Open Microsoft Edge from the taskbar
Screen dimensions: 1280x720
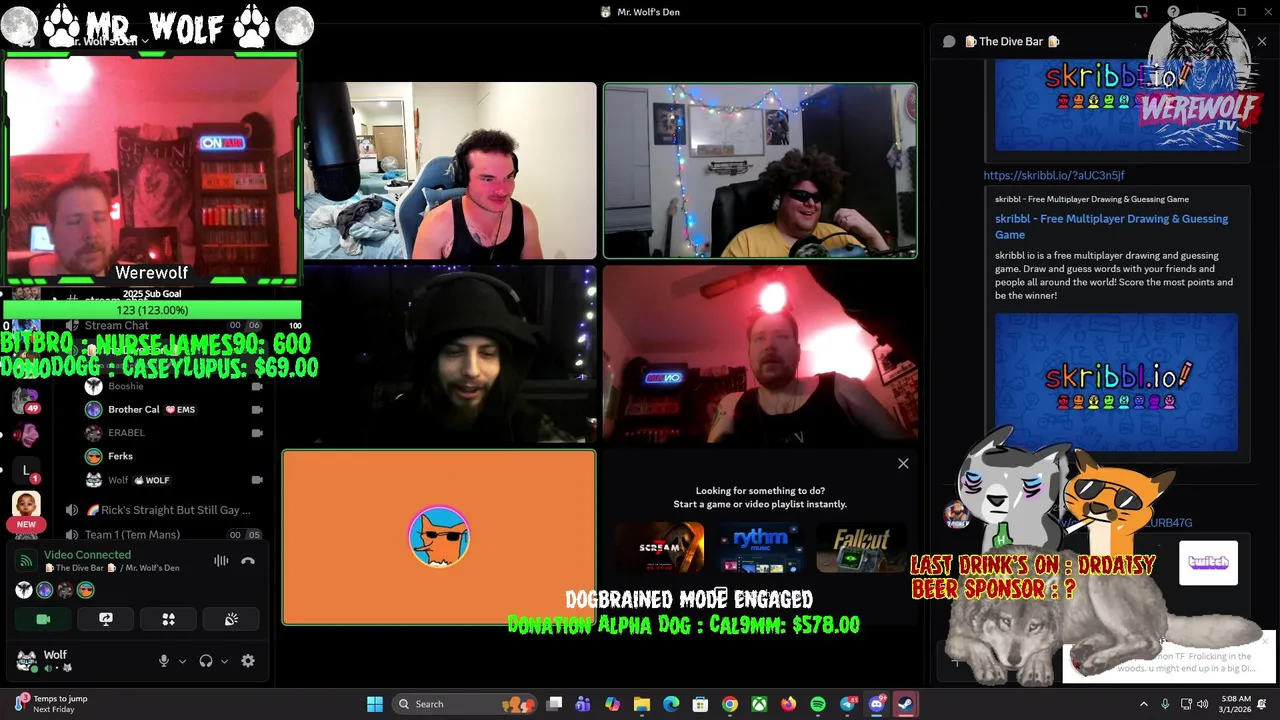[672, 704]
